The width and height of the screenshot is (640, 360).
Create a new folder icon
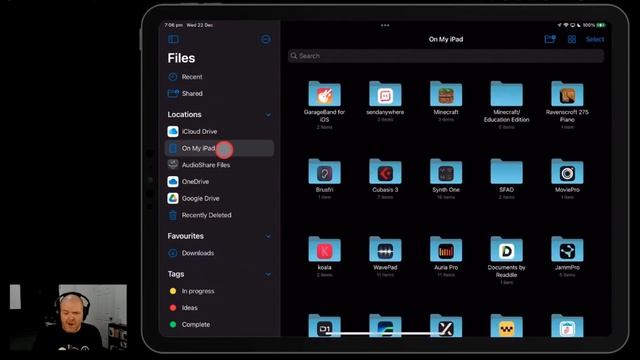point(550,39)
